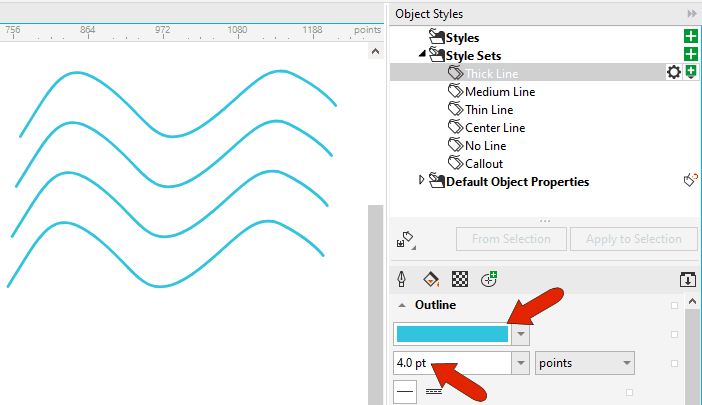This screenshot has width=702, height=405.
Task: Open the points units dropdown
Action: click(x=585, y=363)
